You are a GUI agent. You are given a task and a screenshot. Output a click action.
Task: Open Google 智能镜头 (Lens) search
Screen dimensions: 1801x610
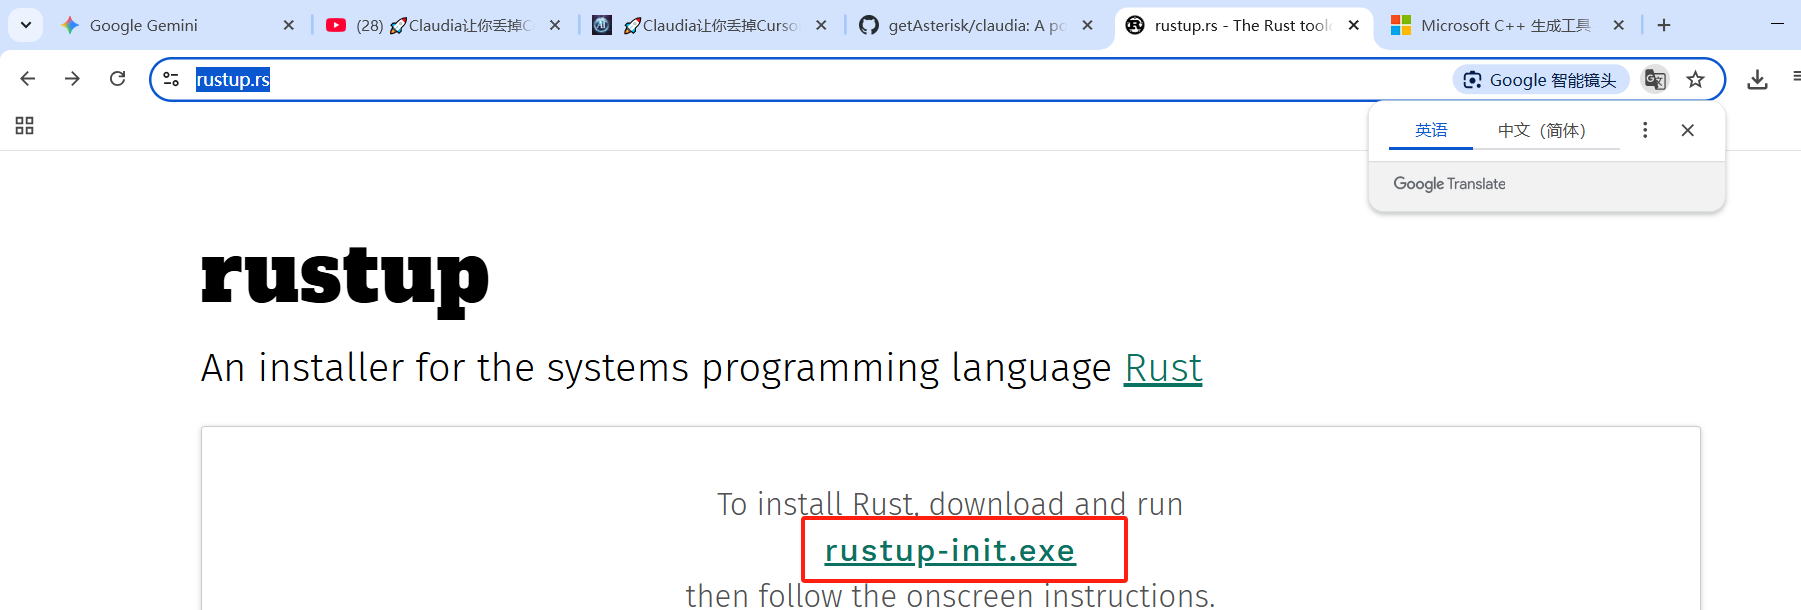coord(1540,80)
